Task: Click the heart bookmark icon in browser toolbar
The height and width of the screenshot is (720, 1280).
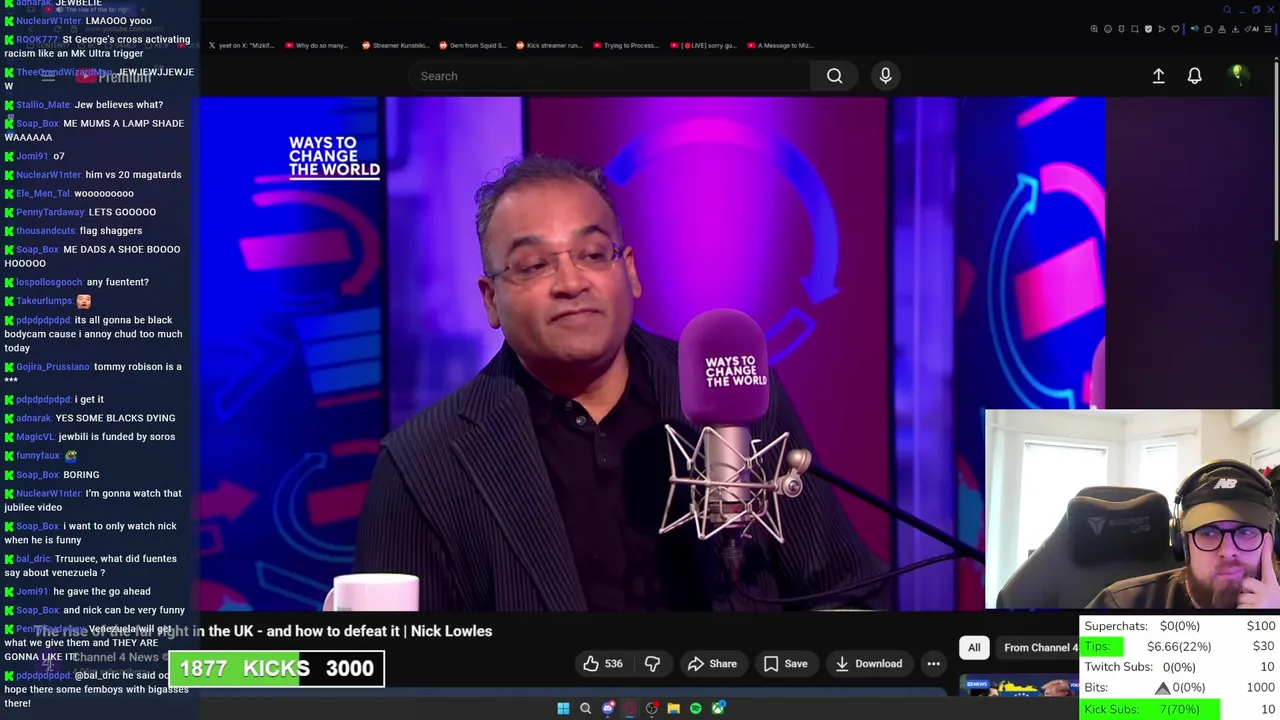Action: click(1175, 29)
